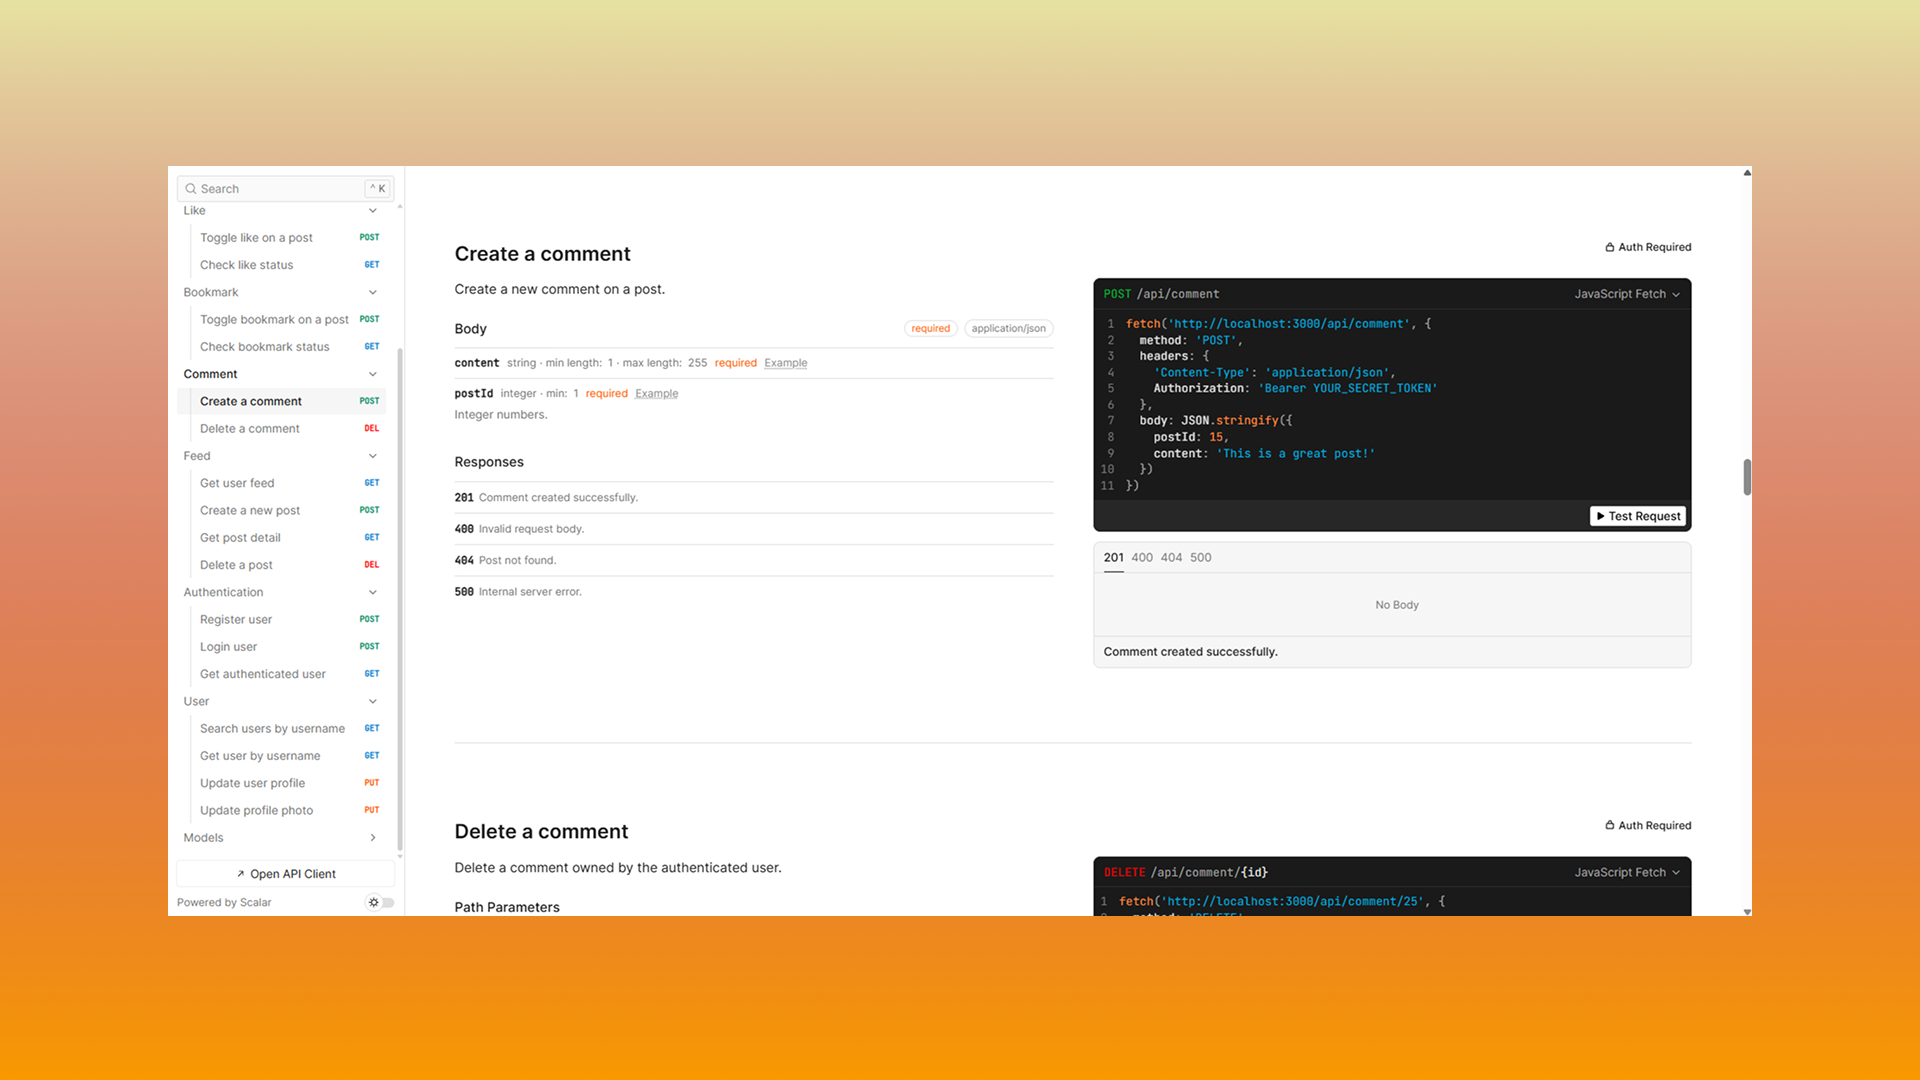Viewport: 1920px width, 1080px height.
Task: Click the Example link for content field
Action: tap(785, 363)
